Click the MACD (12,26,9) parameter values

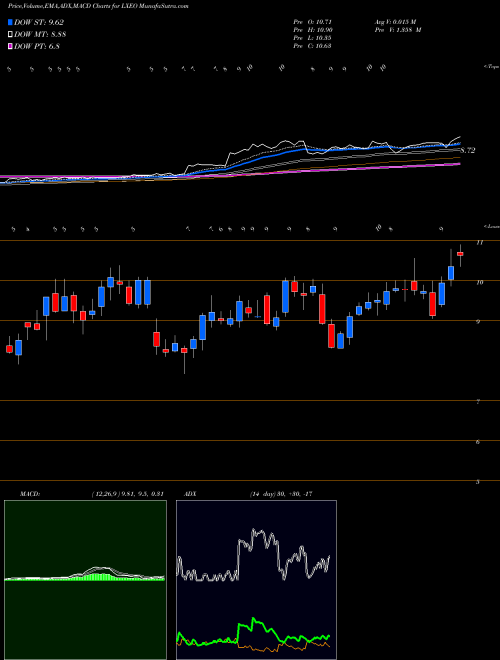(127, 494)
